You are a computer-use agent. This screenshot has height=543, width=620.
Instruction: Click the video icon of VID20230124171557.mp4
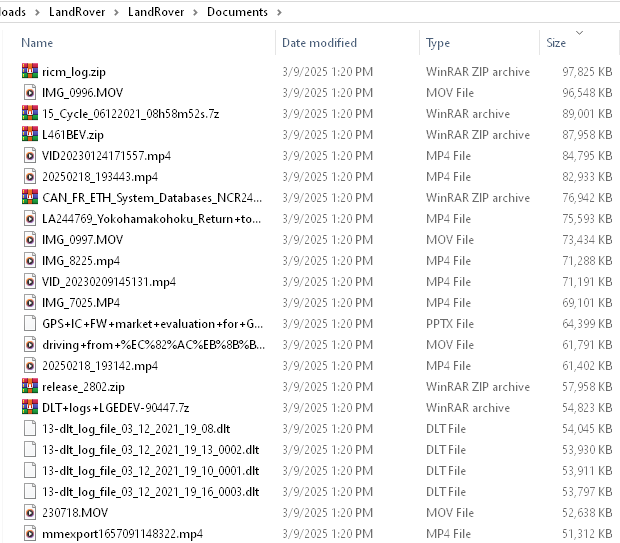[30, 155]
